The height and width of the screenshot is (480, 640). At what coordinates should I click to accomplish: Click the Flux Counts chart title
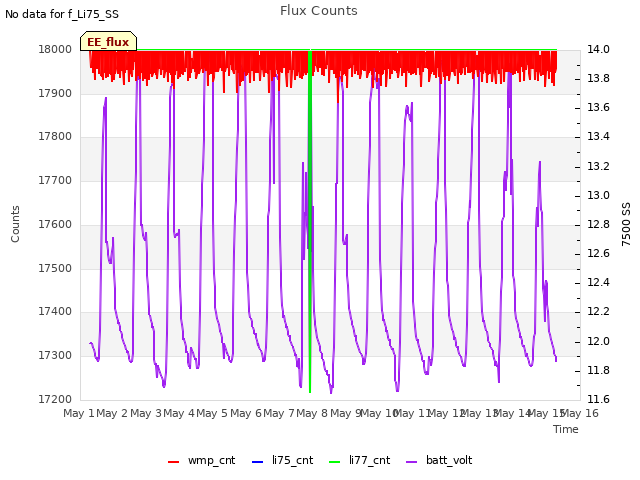point(319,11)
